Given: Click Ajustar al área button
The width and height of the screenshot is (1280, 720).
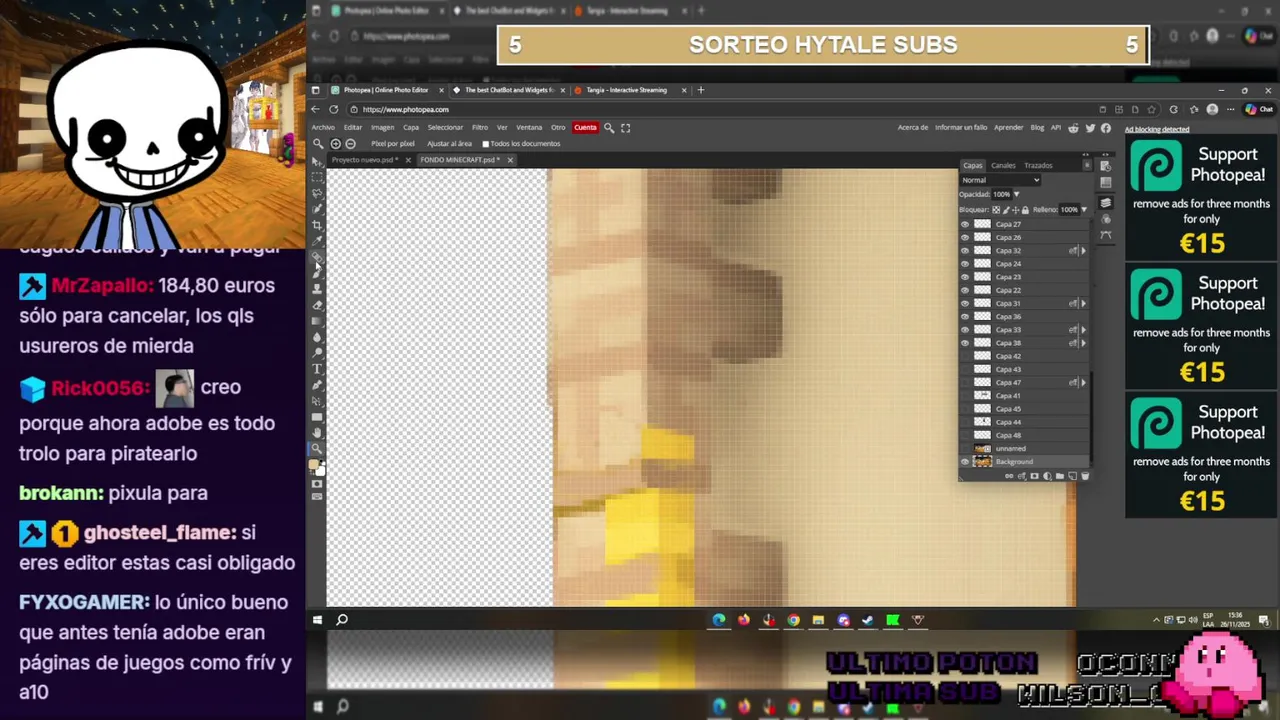Looking at the screenshot, I should (449, 143).
